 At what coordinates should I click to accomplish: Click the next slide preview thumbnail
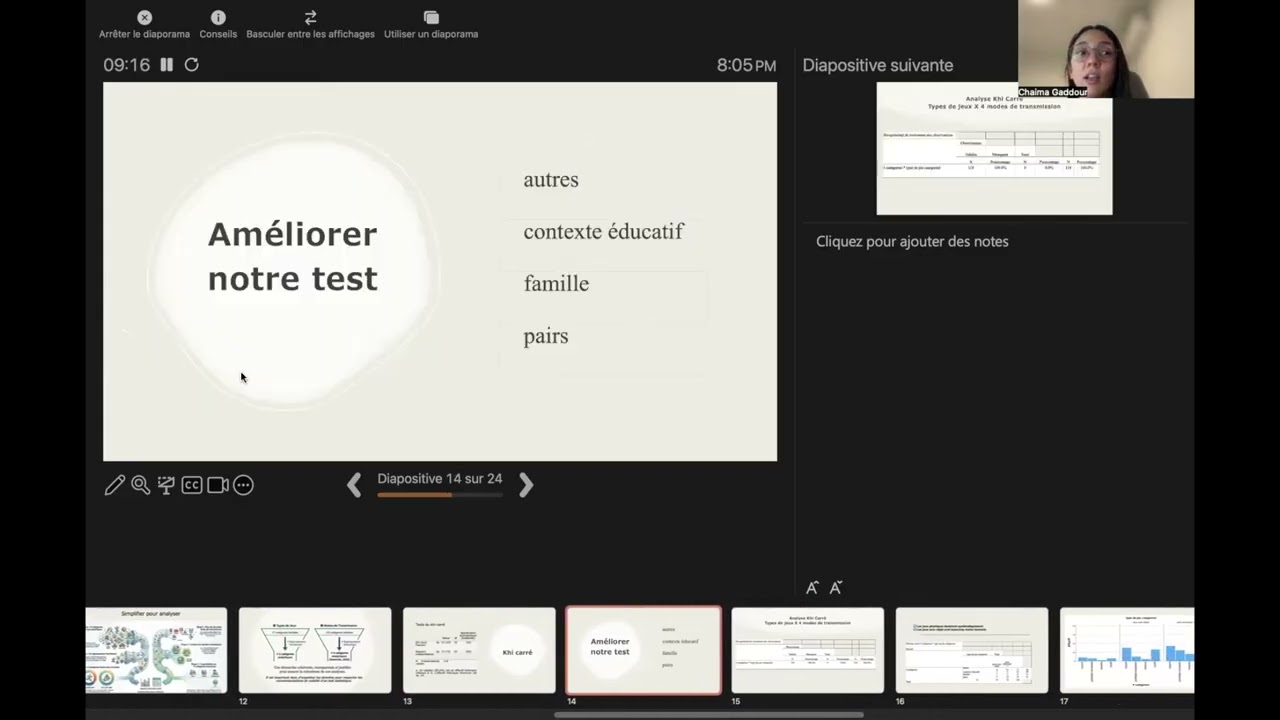point(994,149)
